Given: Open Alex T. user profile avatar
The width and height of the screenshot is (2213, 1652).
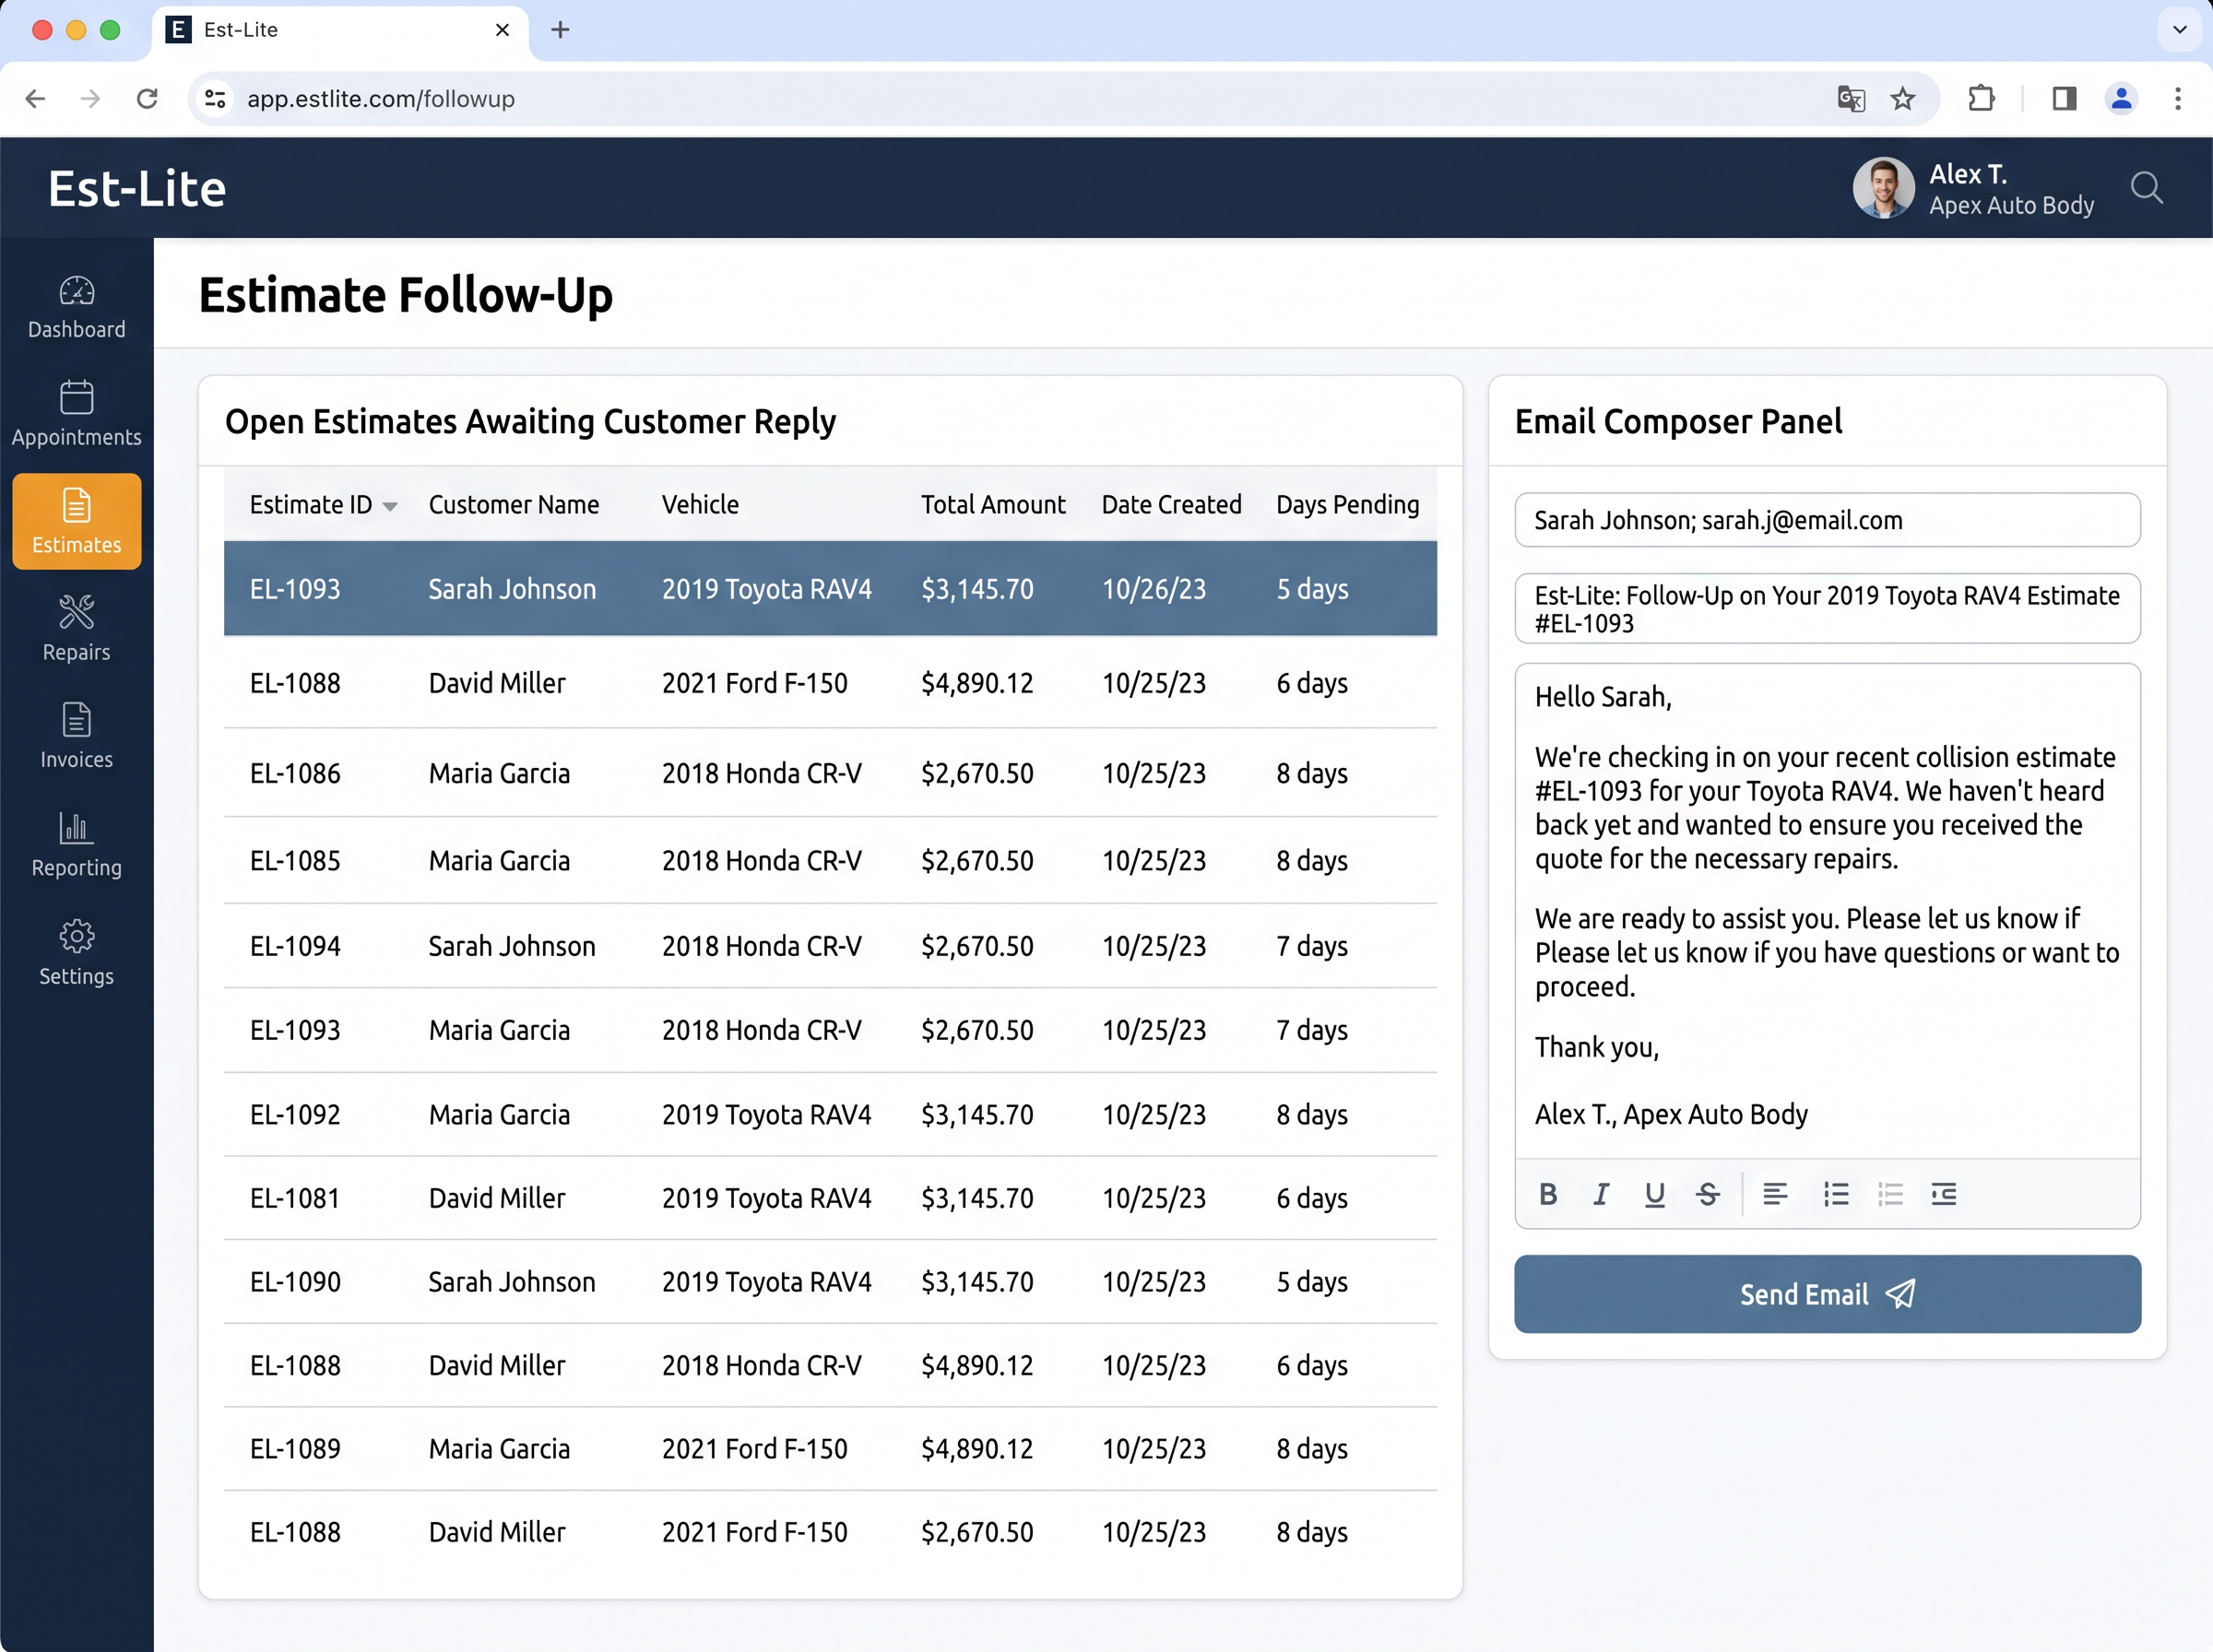Looking at the screenshot, I should 1883,188.
